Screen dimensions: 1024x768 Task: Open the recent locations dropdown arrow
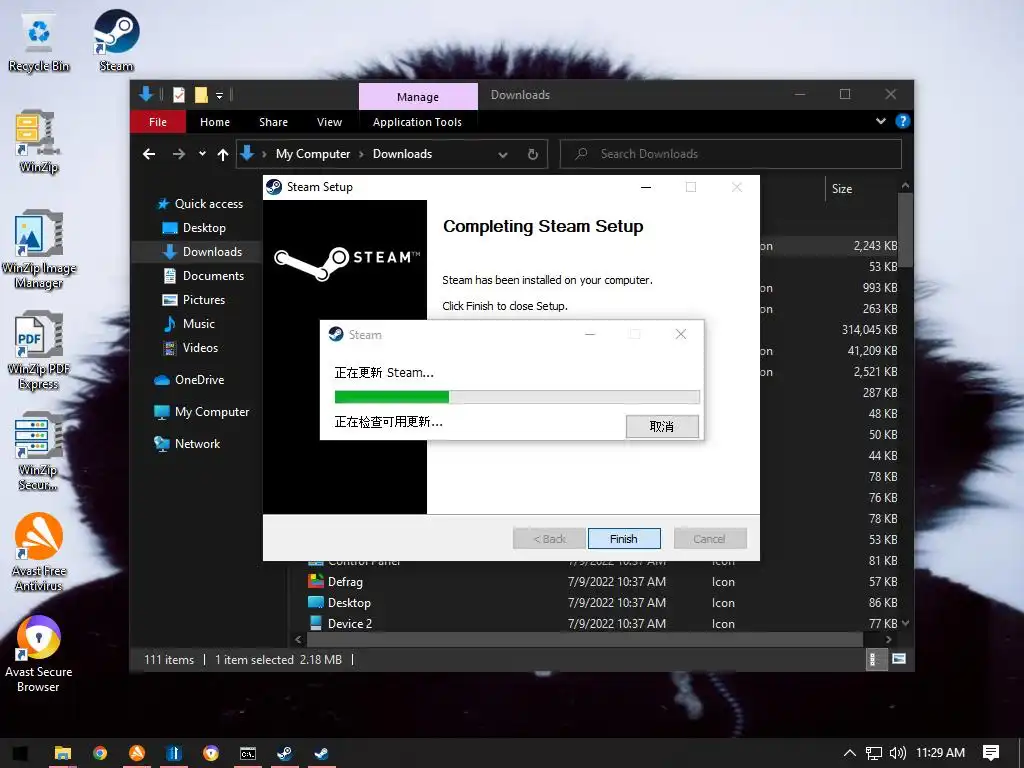point(202,154)
